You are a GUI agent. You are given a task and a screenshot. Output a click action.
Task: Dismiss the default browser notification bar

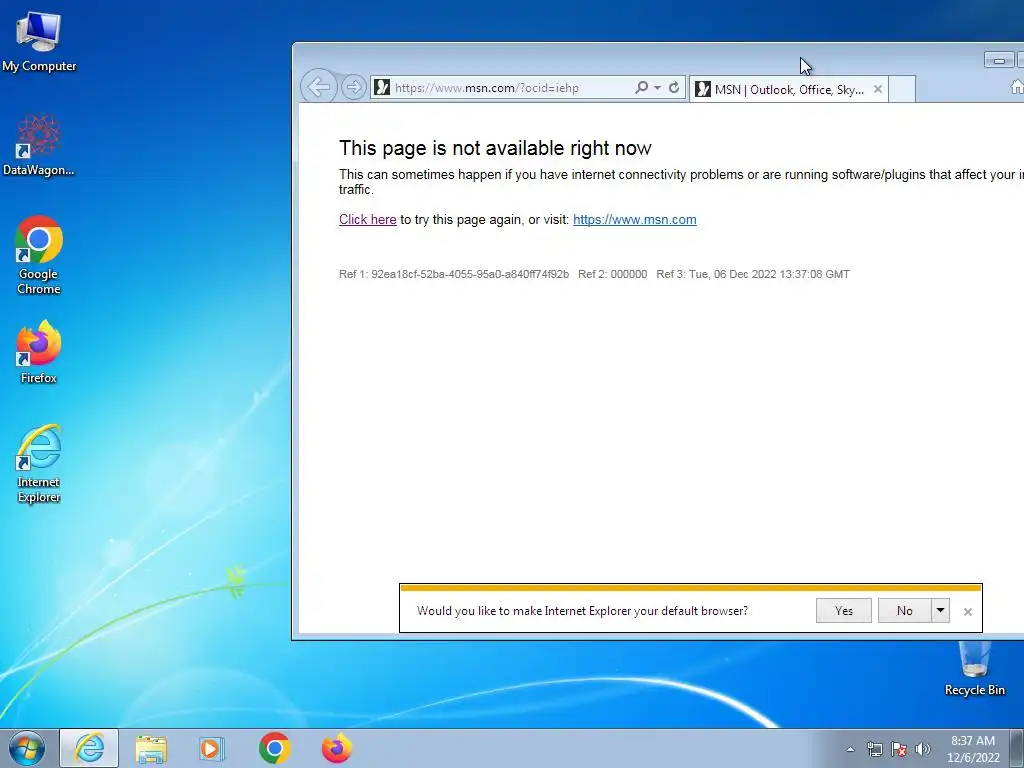(968, 612)
